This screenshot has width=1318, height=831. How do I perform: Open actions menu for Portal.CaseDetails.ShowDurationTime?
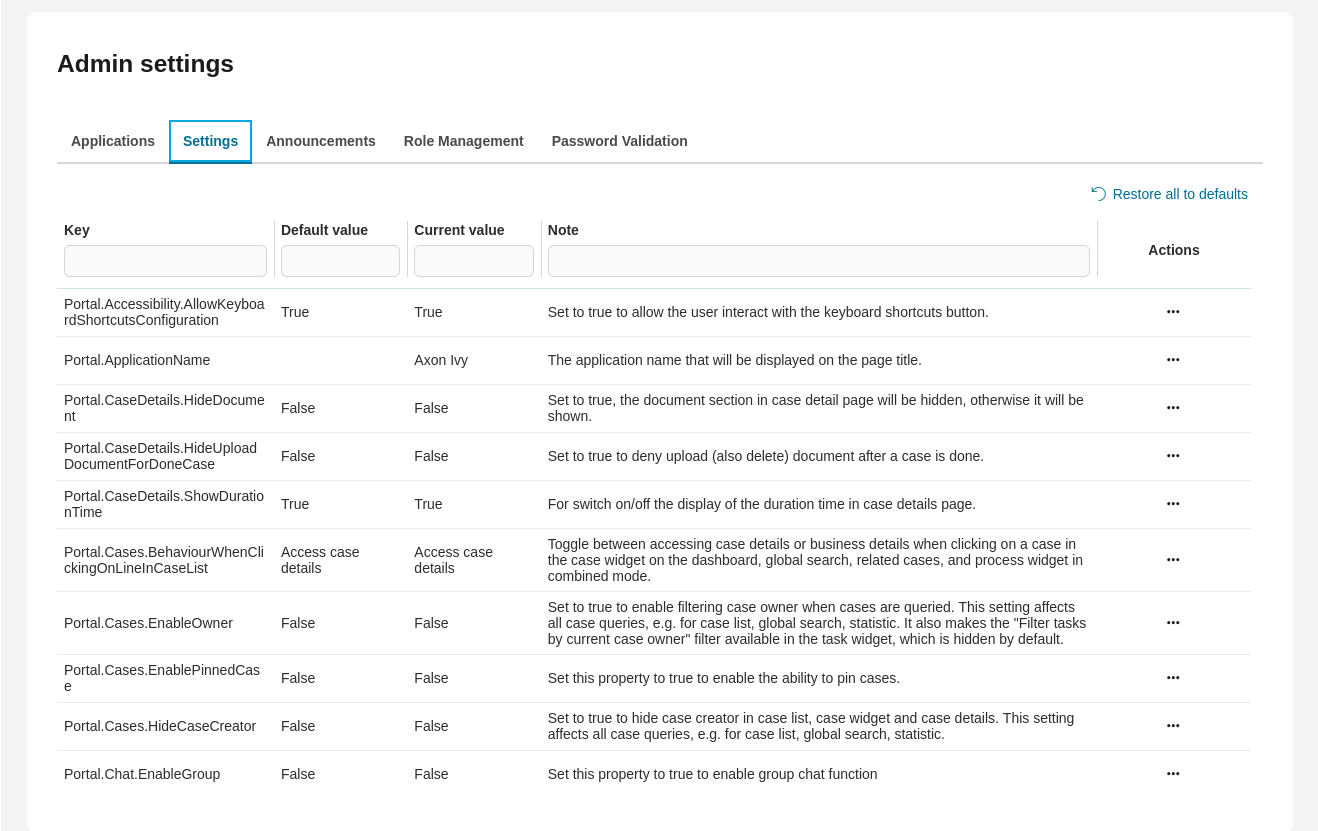(x=1172, y=503)
